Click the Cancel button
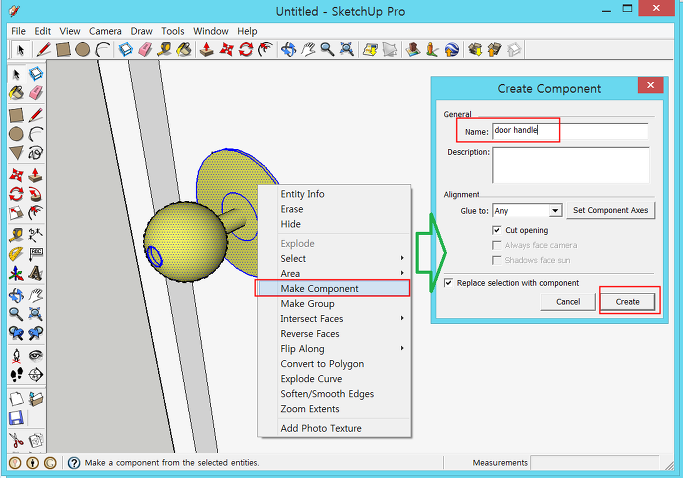Image resolution: width=683 pixels, height=478 pixels. pos(568,302)
